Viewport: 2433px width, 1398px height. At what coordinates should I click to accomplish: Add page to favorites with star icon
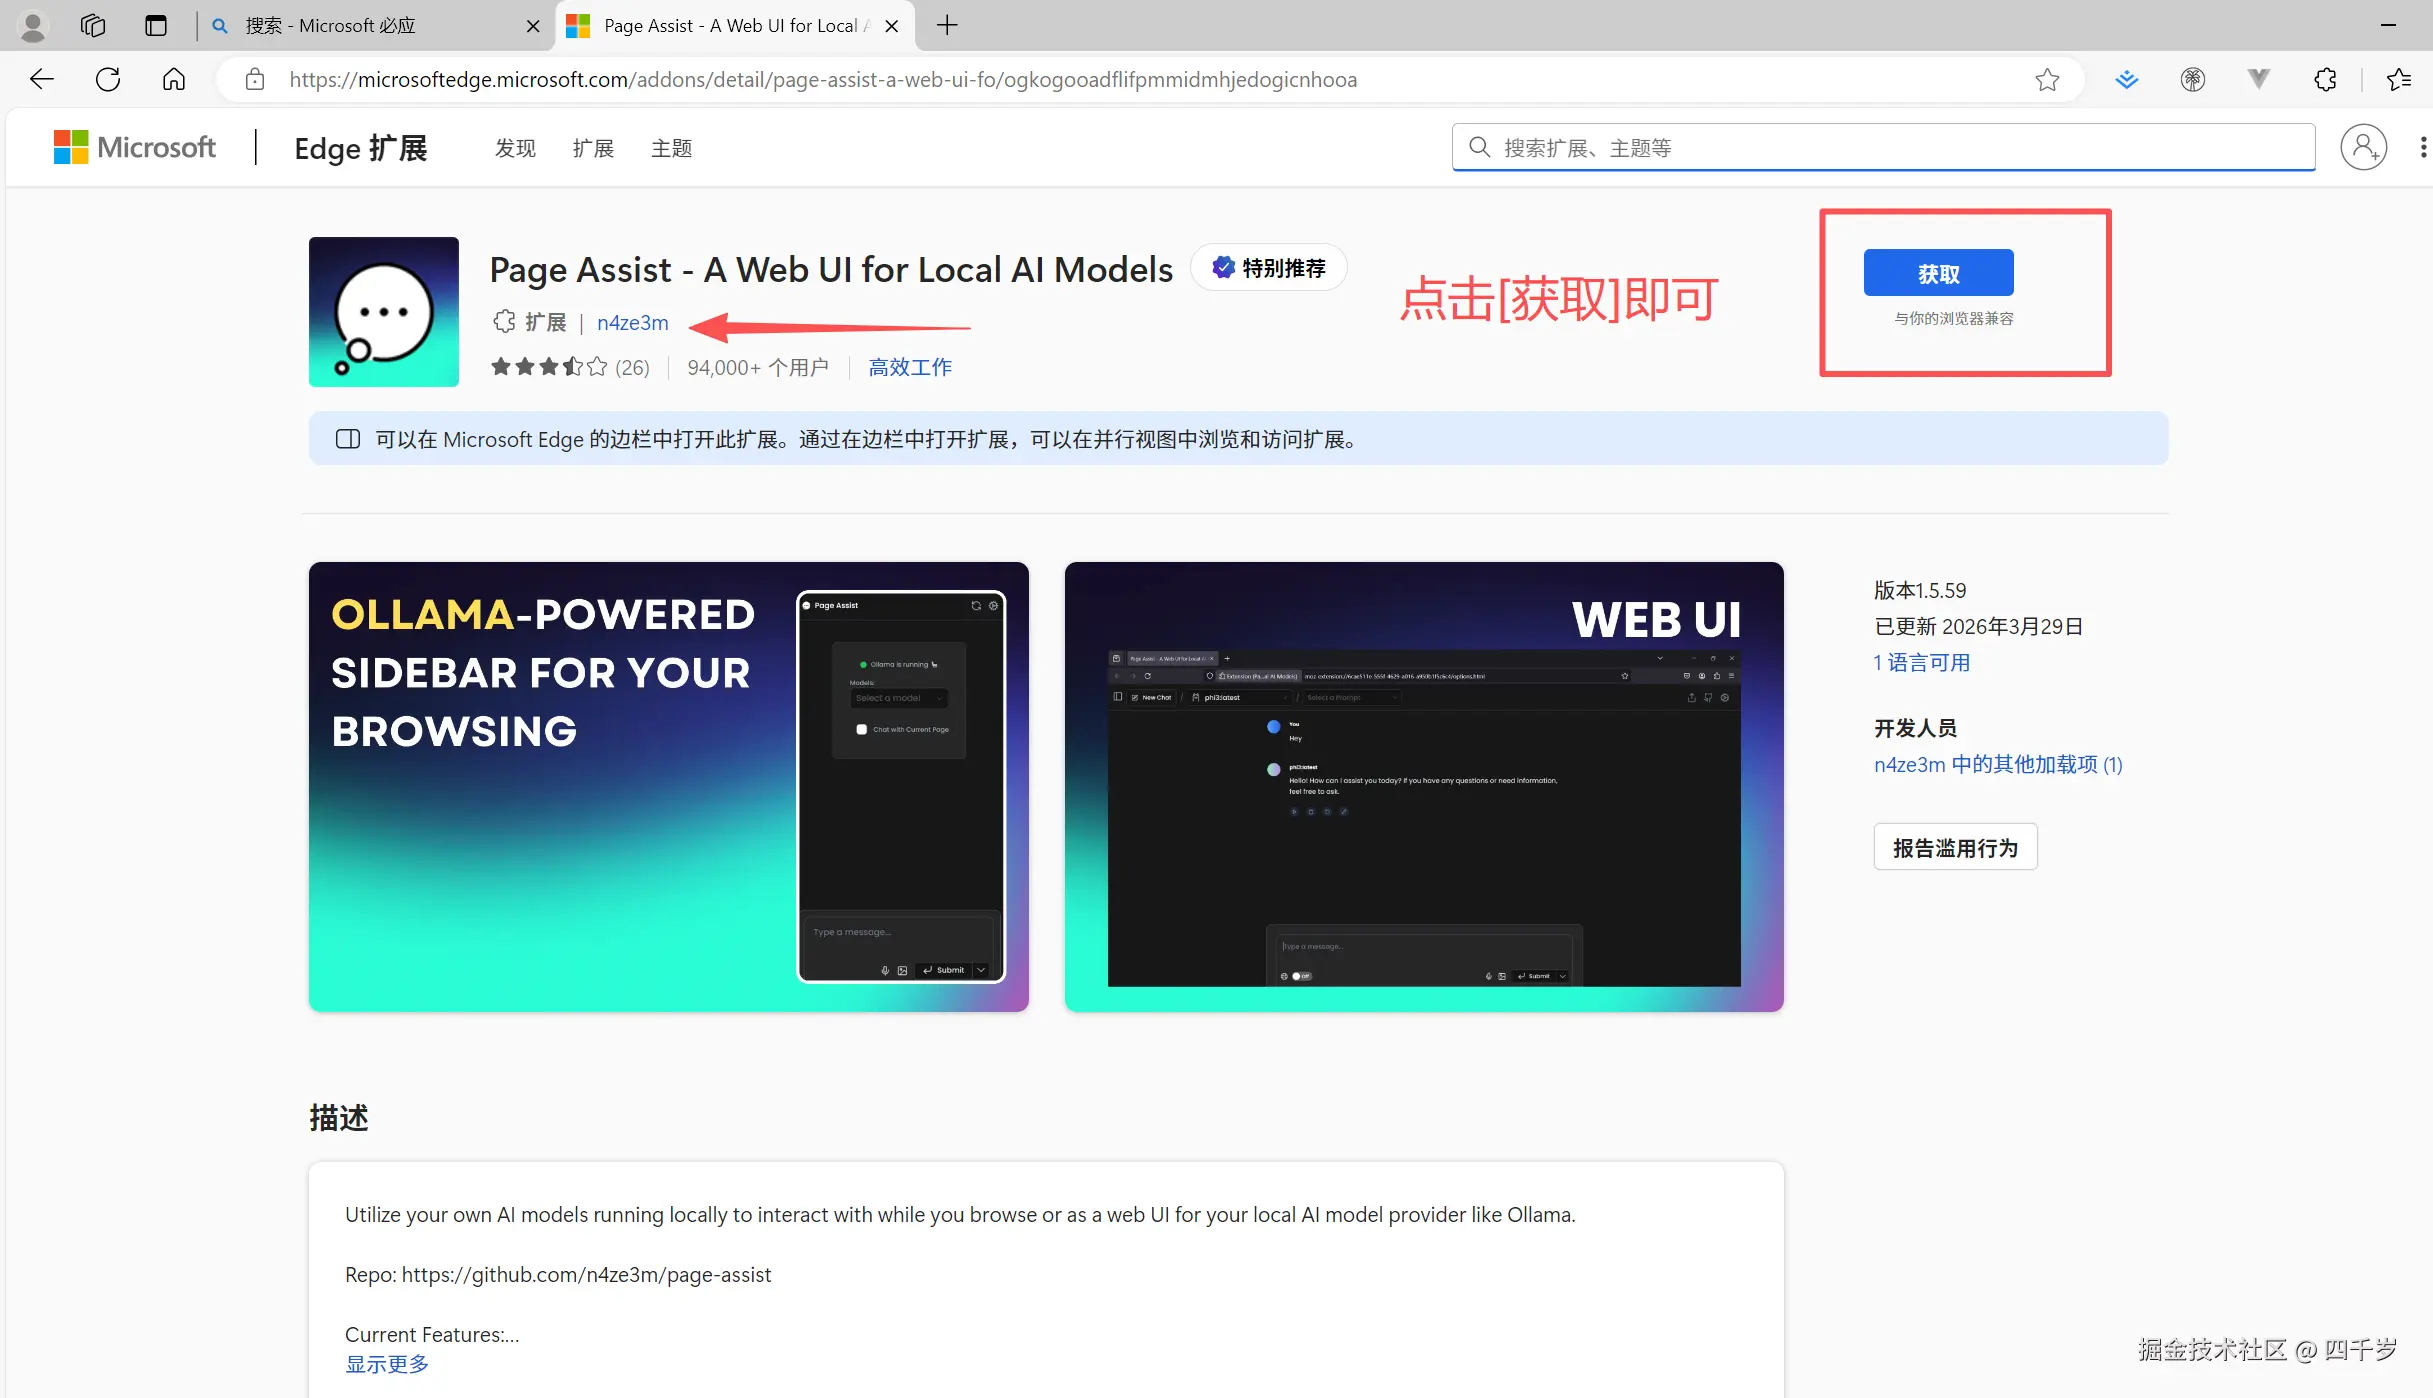click(2047, 79)
